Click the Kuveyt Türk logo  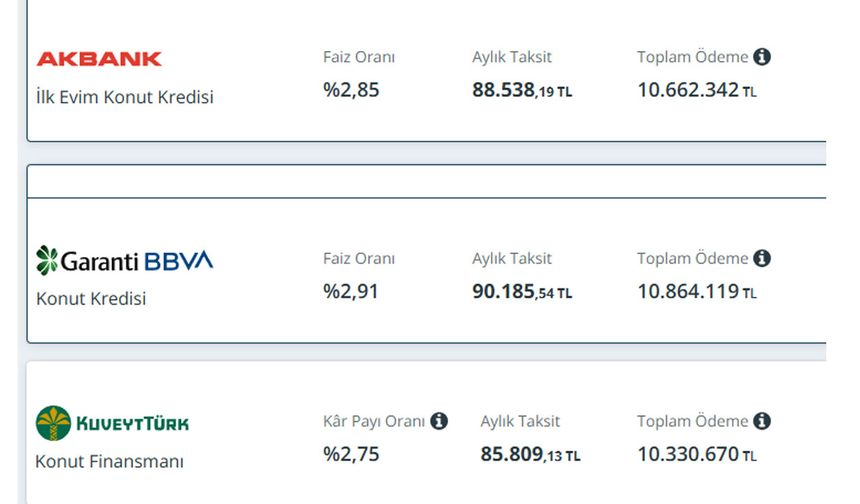click(112, 423)
